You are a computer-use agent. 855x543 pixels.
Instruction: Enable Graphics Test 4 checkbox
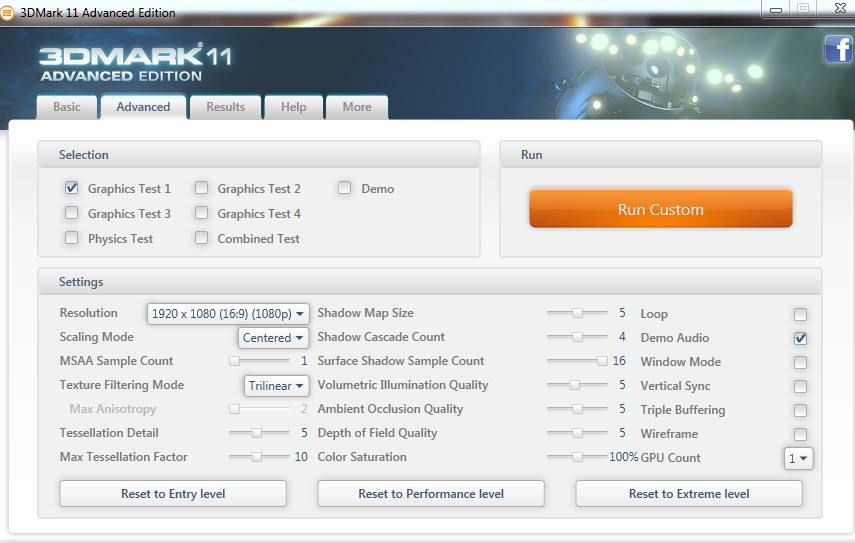[x=202, y=213]
